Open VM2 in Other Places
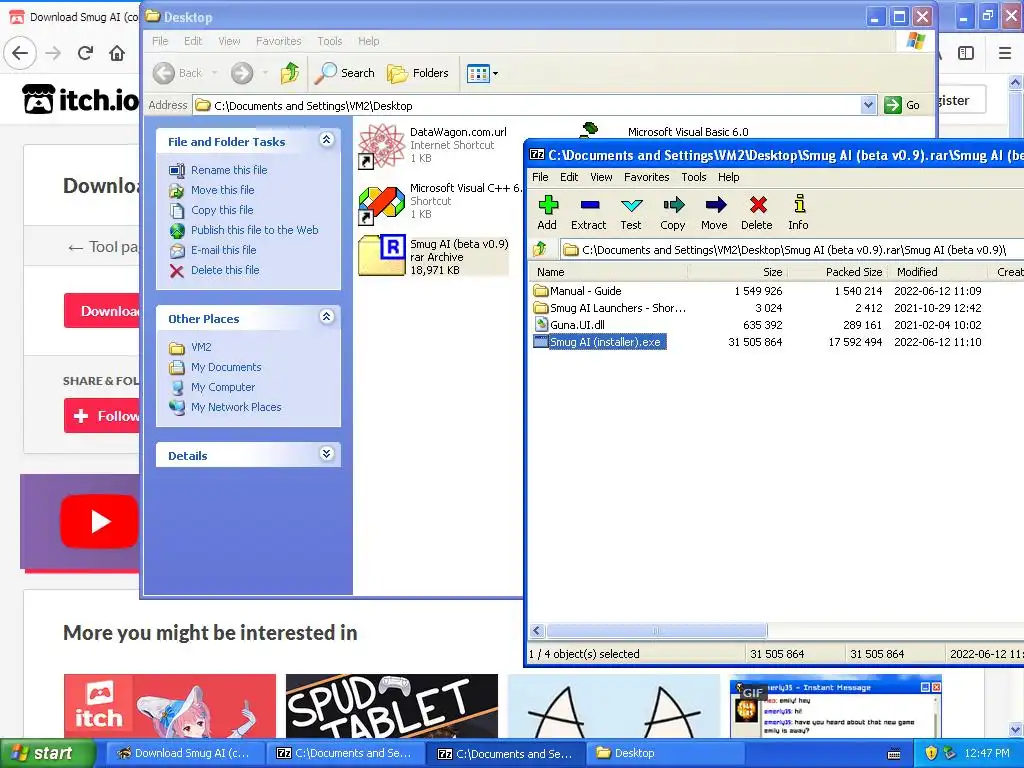Image resolution: width=1024 pixels, height=768 pixels. click(201, 347)
